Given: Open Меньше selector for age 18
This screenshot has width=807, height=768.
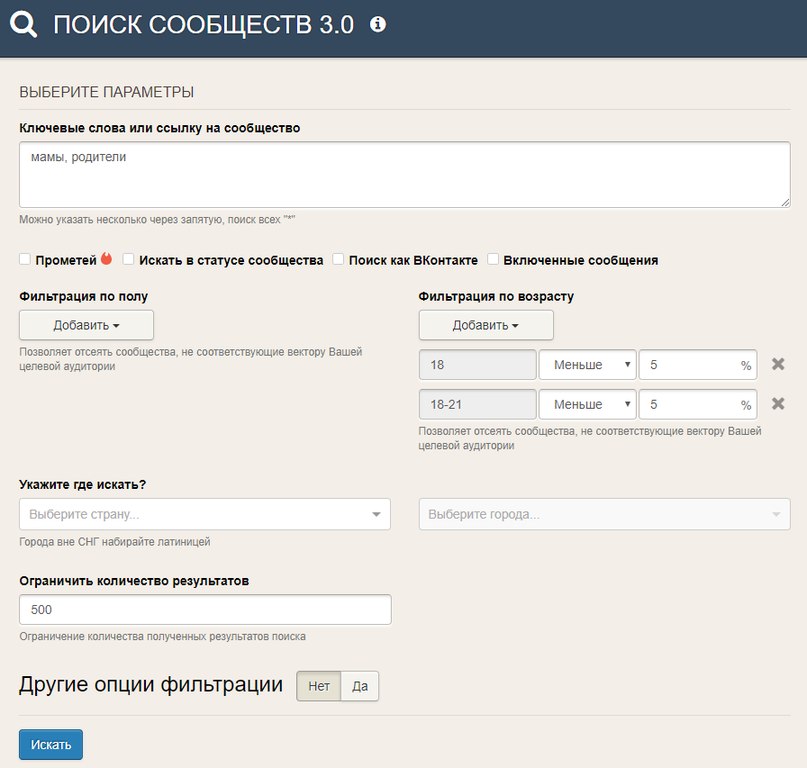Looking at the screenshot, I should point(587,365).
